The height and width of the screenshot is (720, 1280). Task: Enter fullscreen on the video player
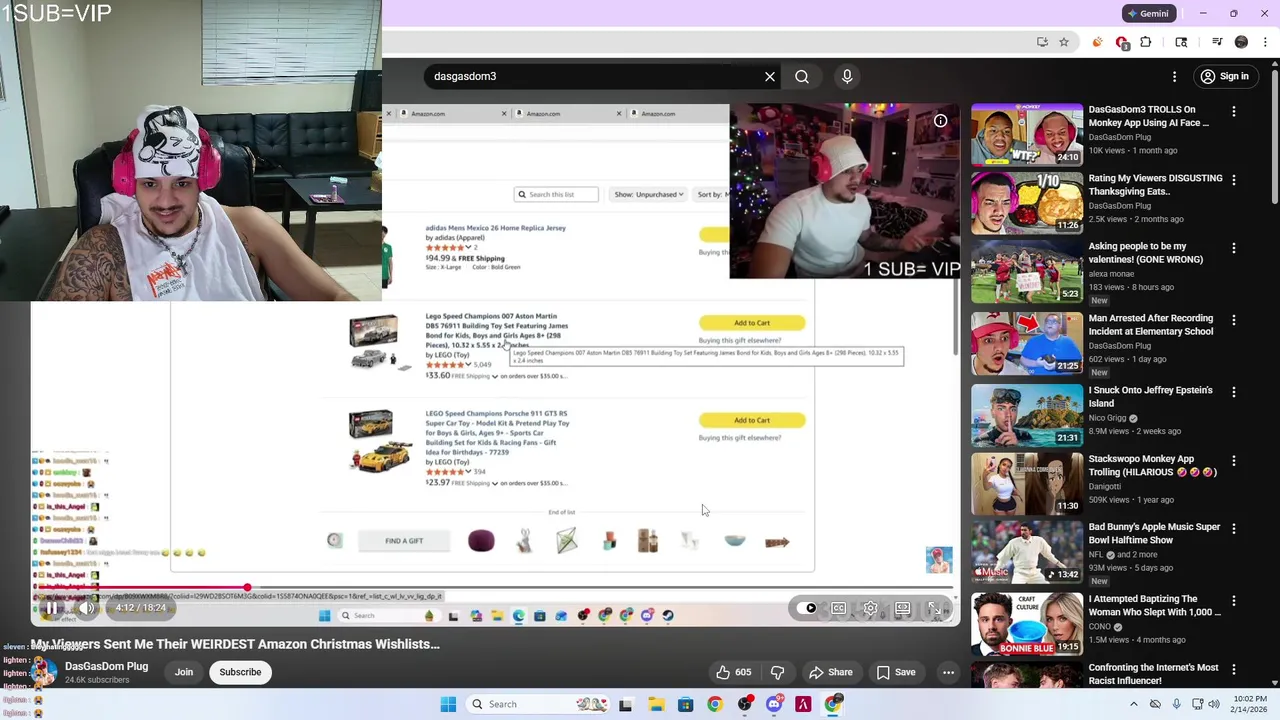(934, 608)
